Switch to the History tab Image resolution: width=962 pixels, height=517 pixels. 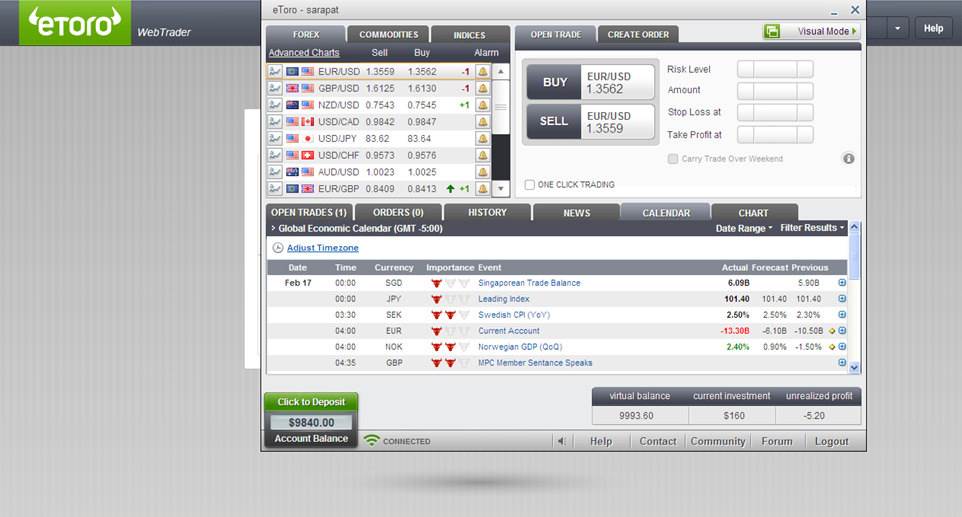(487, 213)
